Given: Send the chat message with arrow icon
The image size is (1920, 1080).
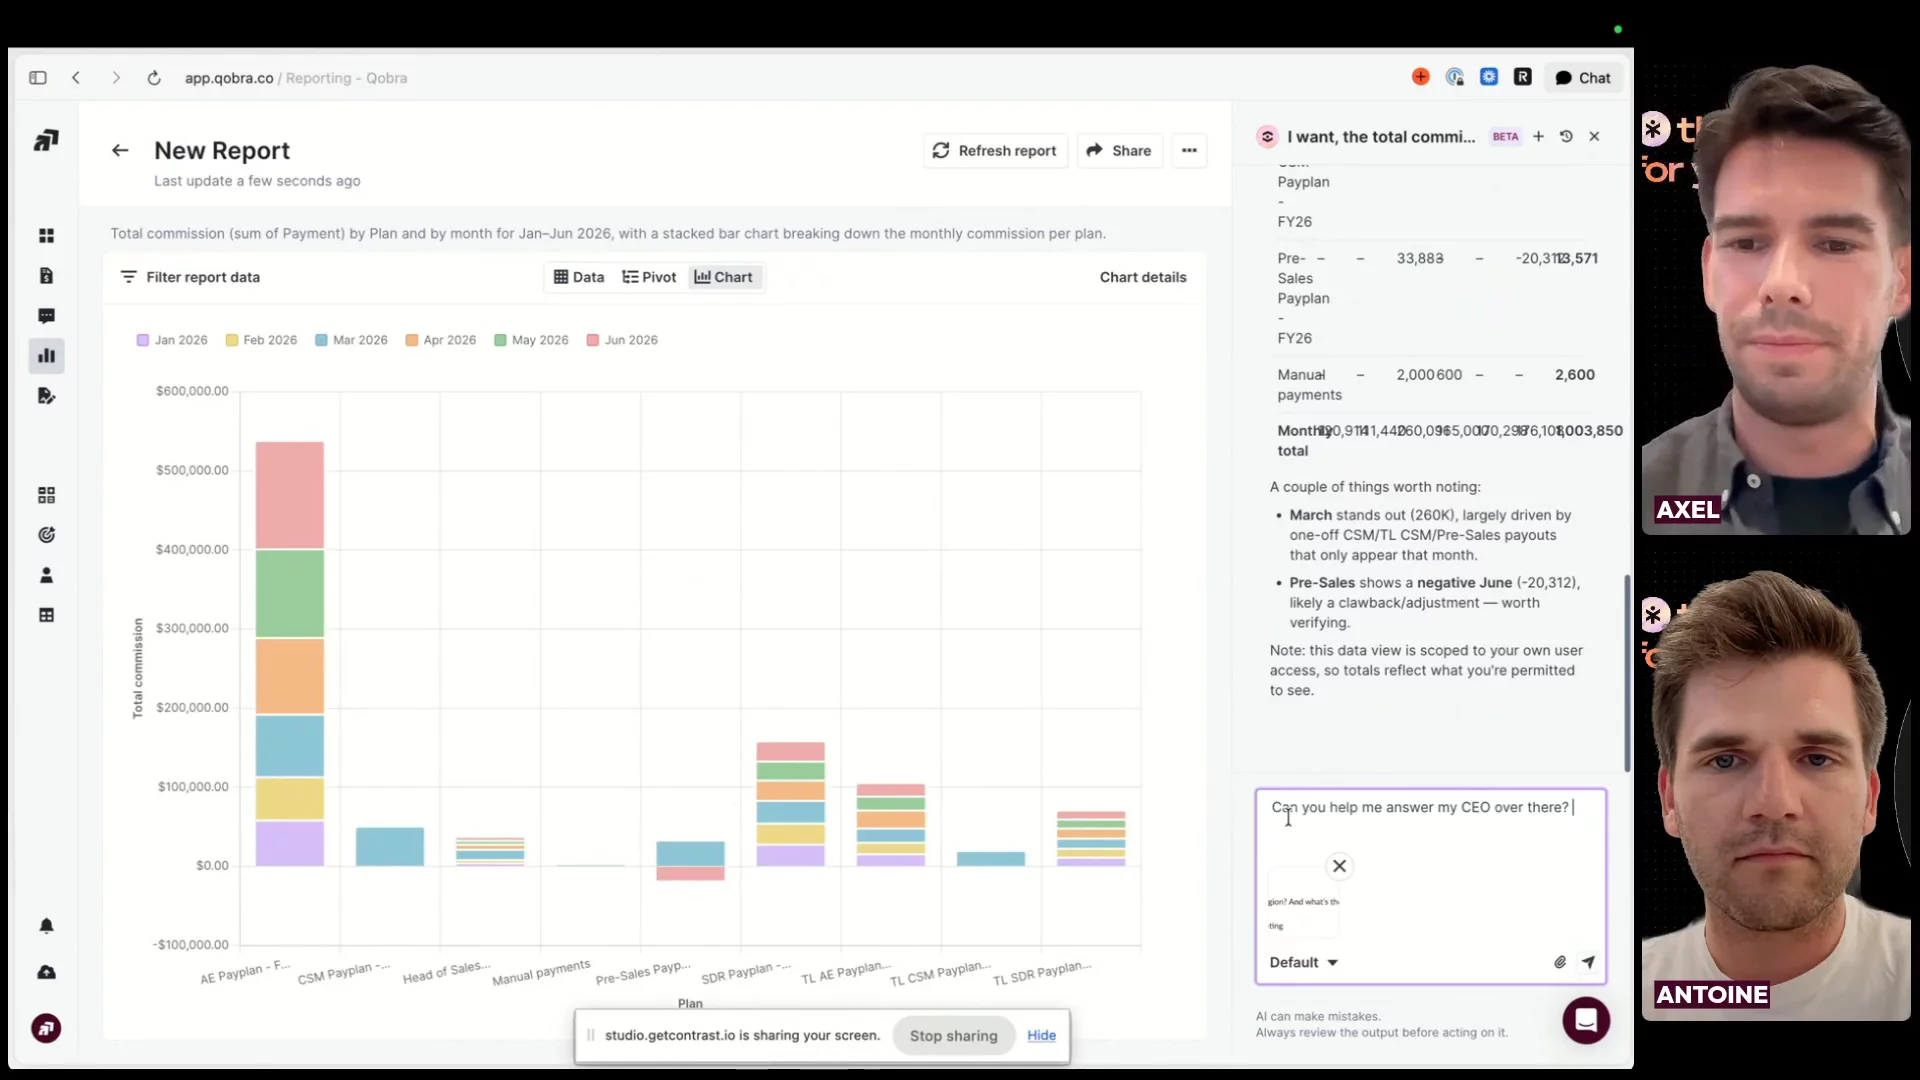Looking at the screenshot, I should 1588,962.
